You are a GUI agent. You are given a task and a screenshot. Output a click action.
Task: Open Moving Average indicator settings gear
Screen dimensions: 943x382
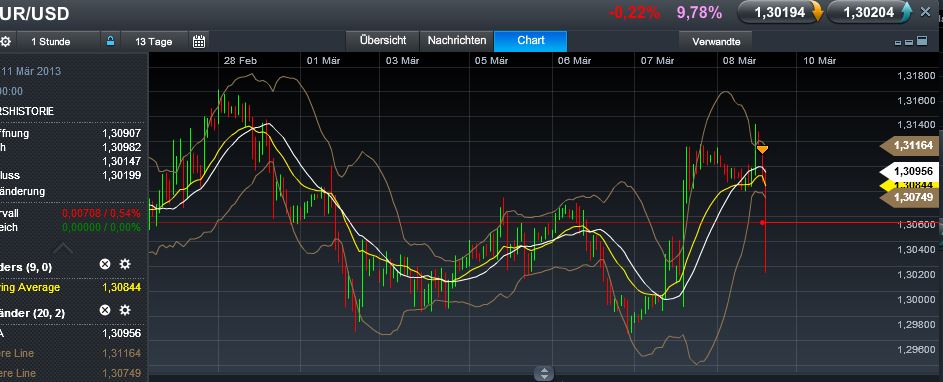124,263
